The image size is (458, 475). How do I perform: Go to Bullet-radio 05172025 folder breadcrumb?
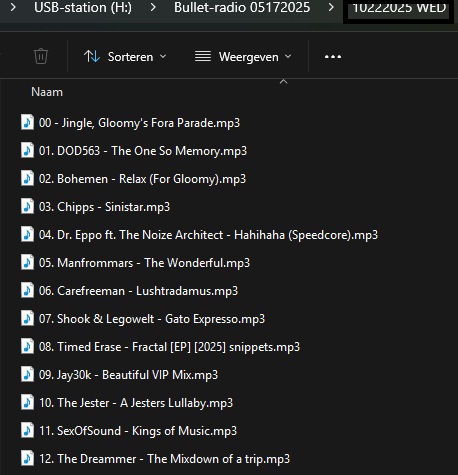(242, 7)
